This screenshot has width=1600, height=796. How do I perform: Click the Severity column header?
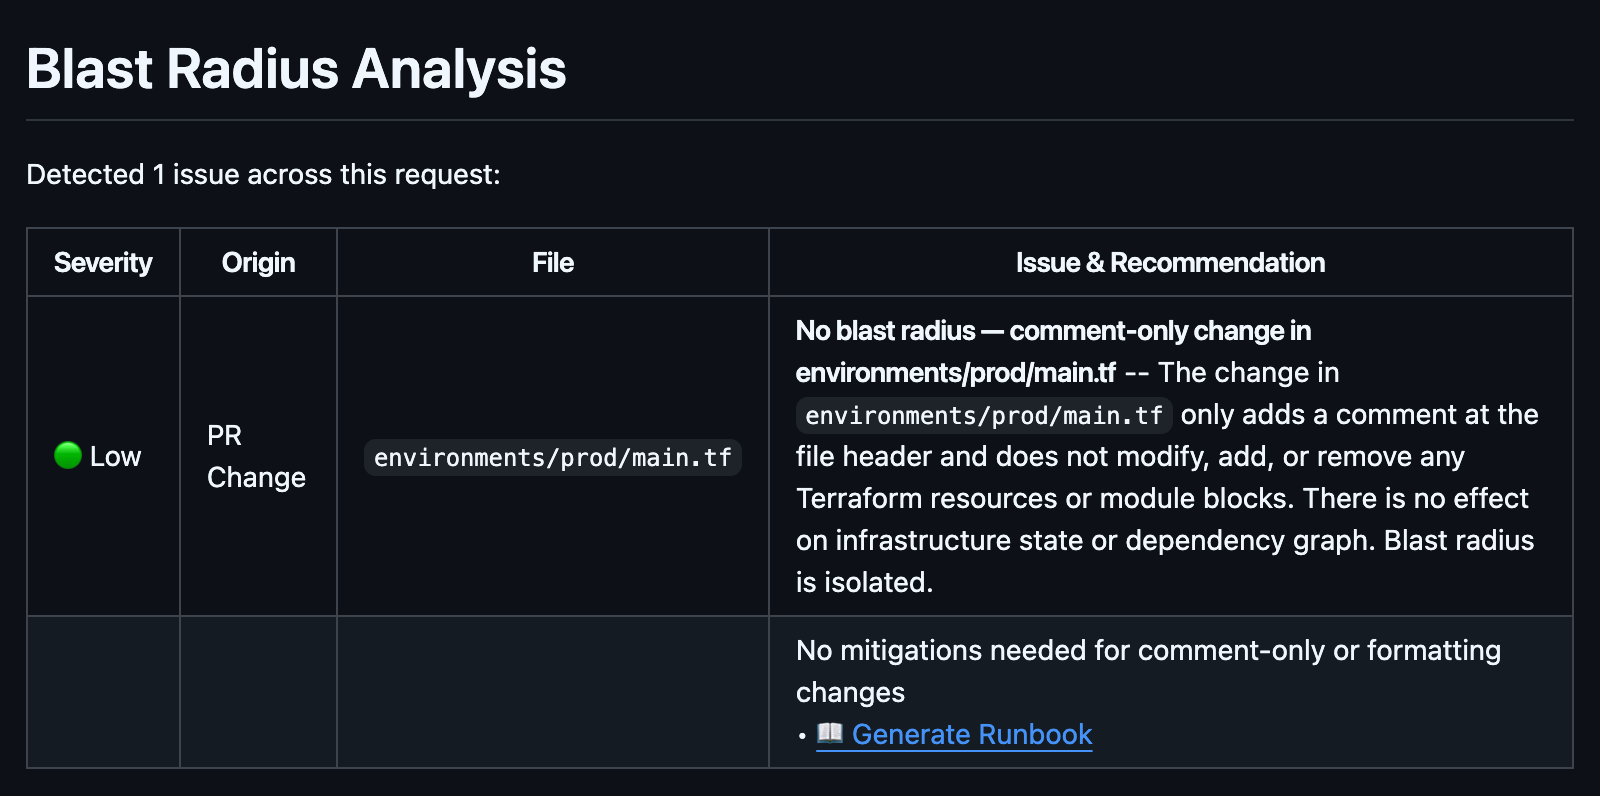click(x=103, y=263)
